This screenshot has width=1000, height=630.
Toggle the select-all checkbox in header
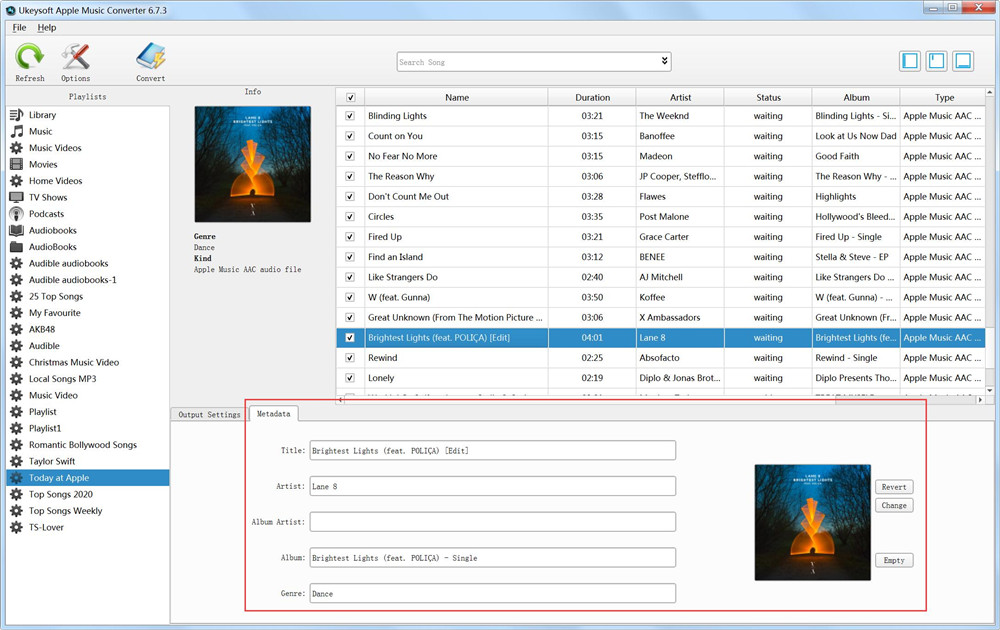tap(350, 98)
